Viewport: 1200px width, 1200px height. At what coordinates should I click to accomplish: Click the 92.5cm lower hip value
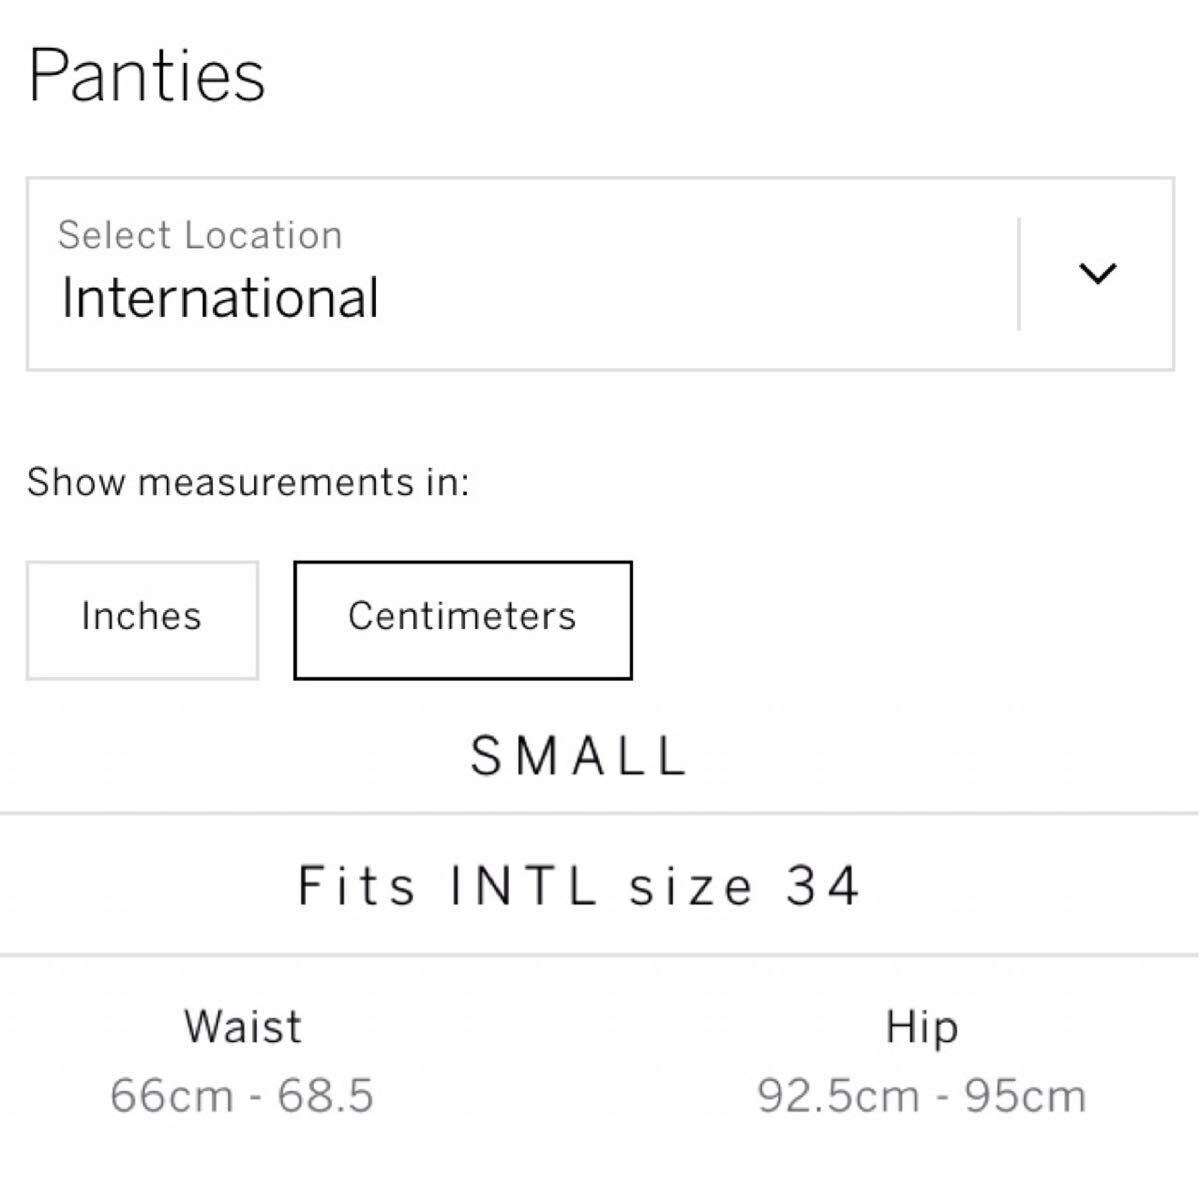point(837,1095)
